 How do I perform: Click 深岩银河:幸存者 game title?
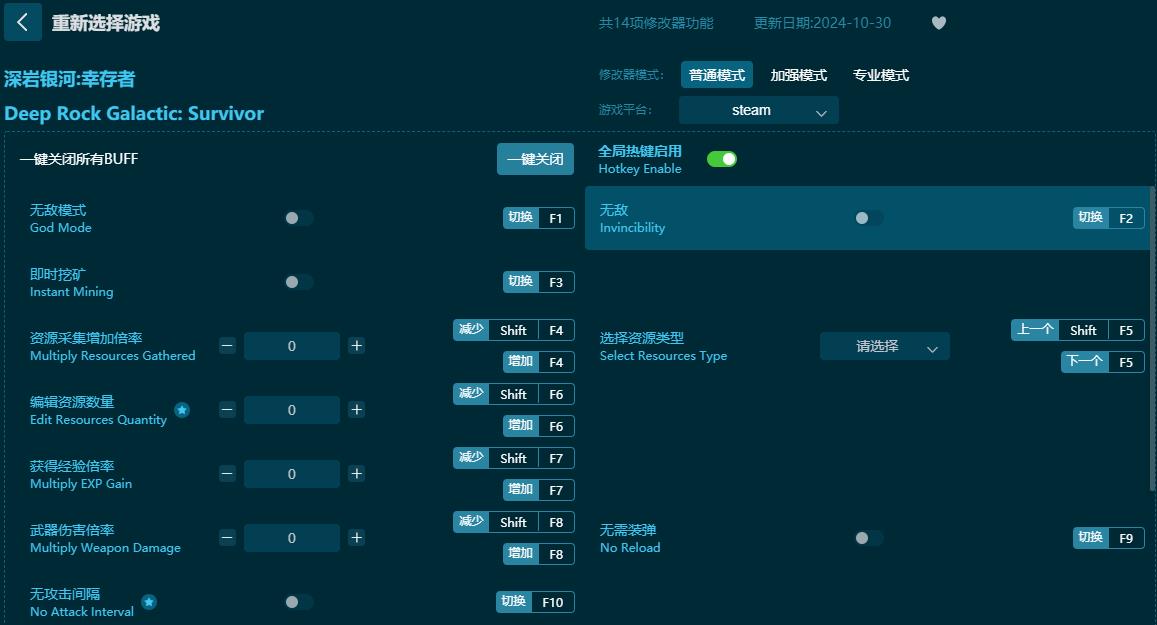(69, 79)
